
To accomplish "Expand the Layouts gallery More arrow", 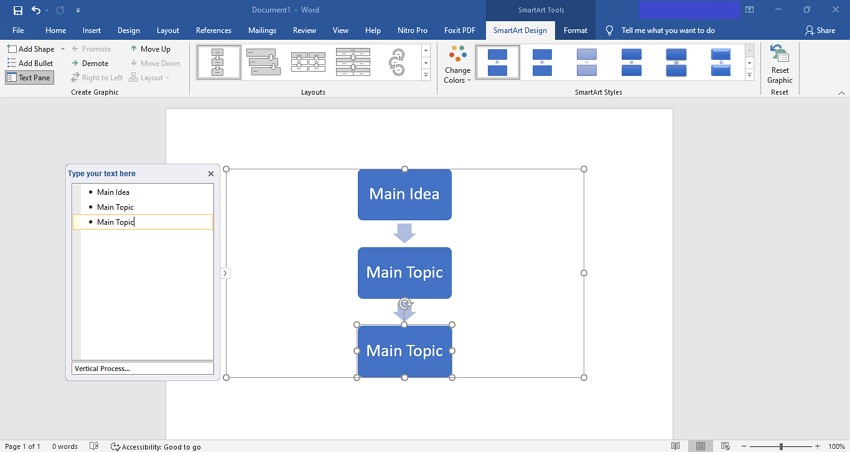I will pos(426,75).
